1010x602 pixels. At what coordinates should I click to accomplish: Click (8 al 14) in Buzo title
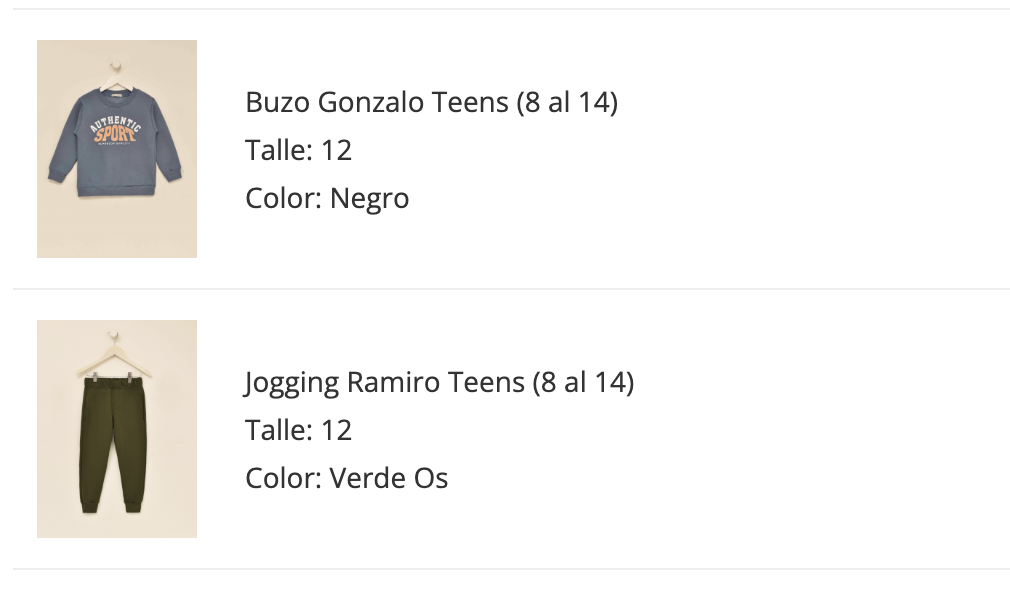(567, 102)
